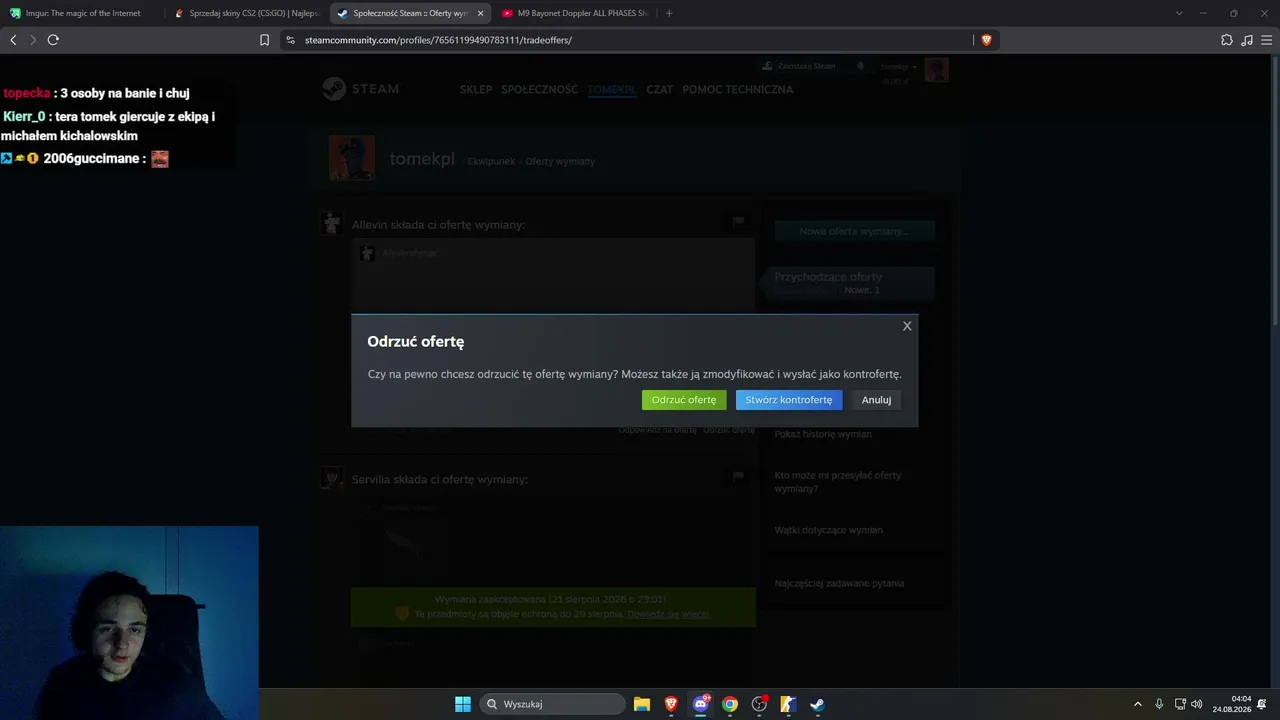
Task: Open the tomekpl profile name link
Action: 422,160
